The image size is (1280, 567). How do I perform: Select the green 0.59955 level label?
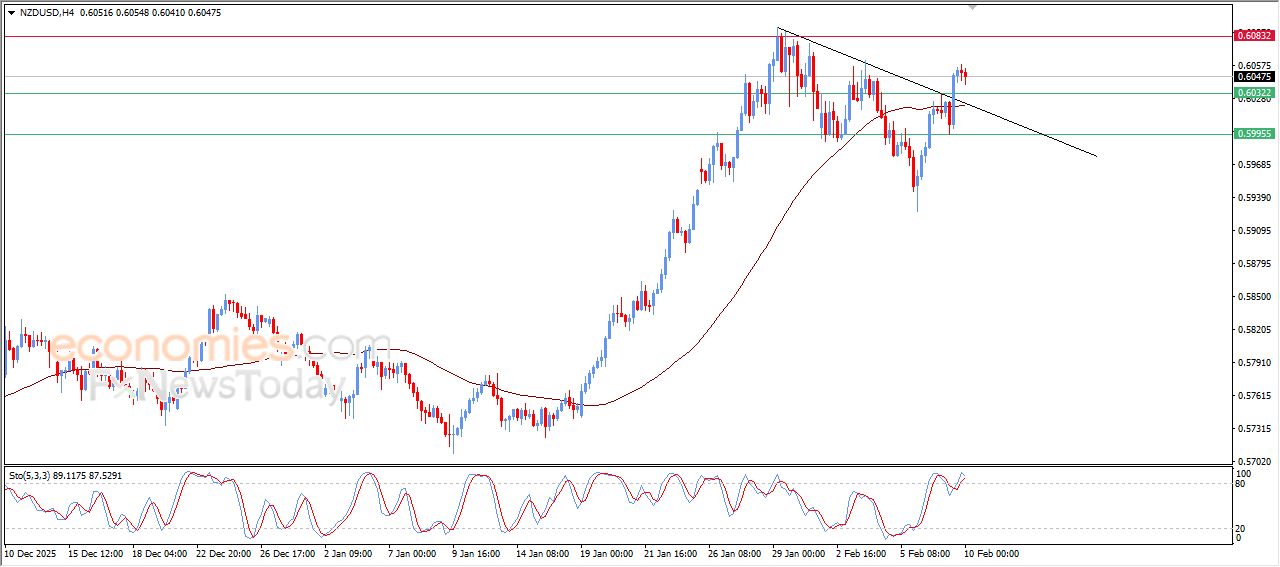pos(1254,134)
